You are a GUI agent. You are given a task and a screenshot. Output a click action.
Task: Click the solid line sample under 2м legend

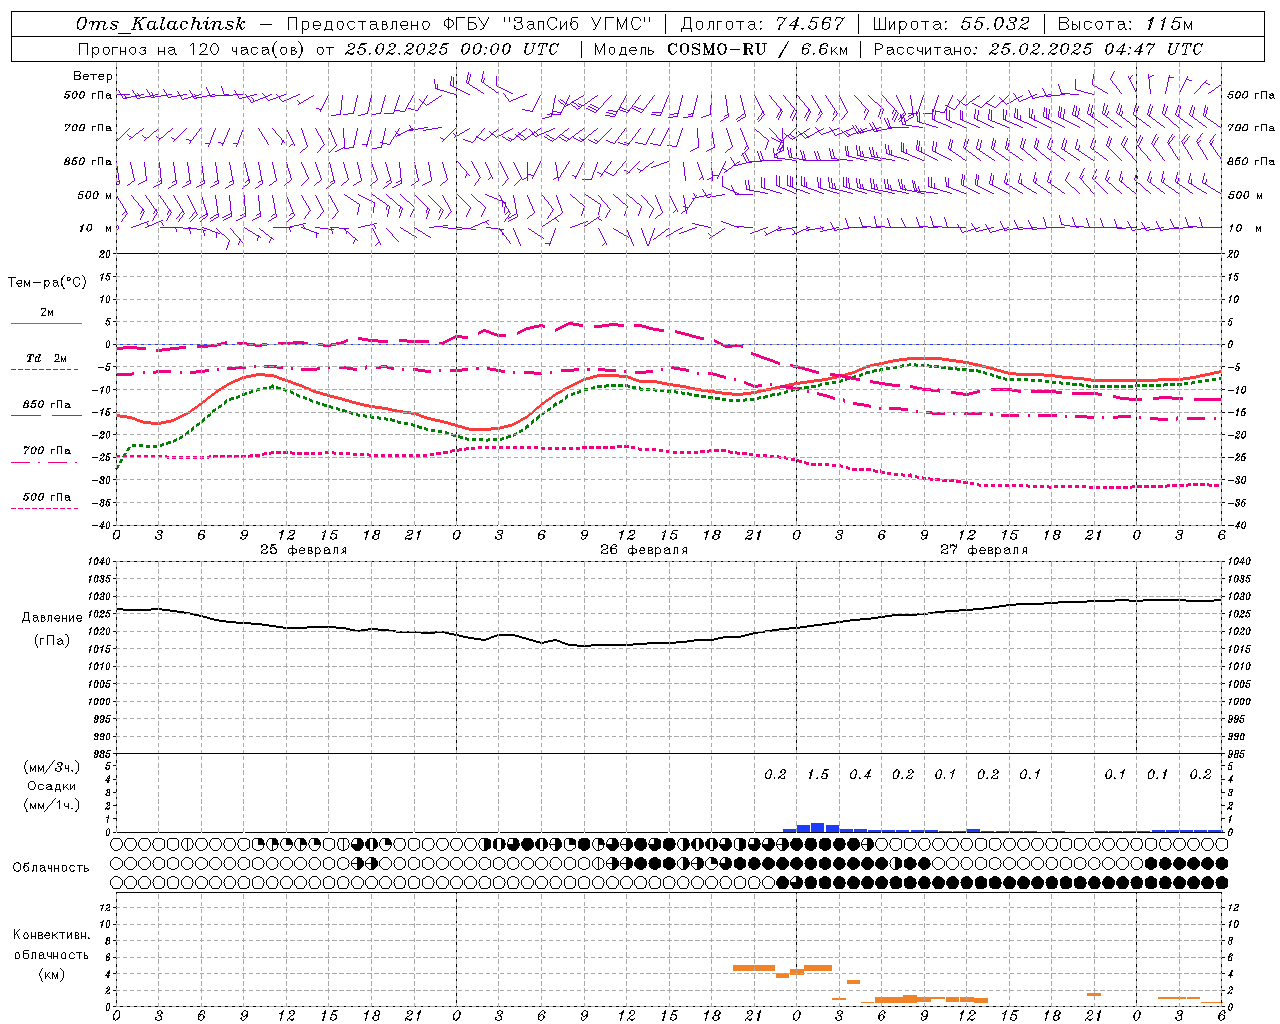click(x=46, y=323)
